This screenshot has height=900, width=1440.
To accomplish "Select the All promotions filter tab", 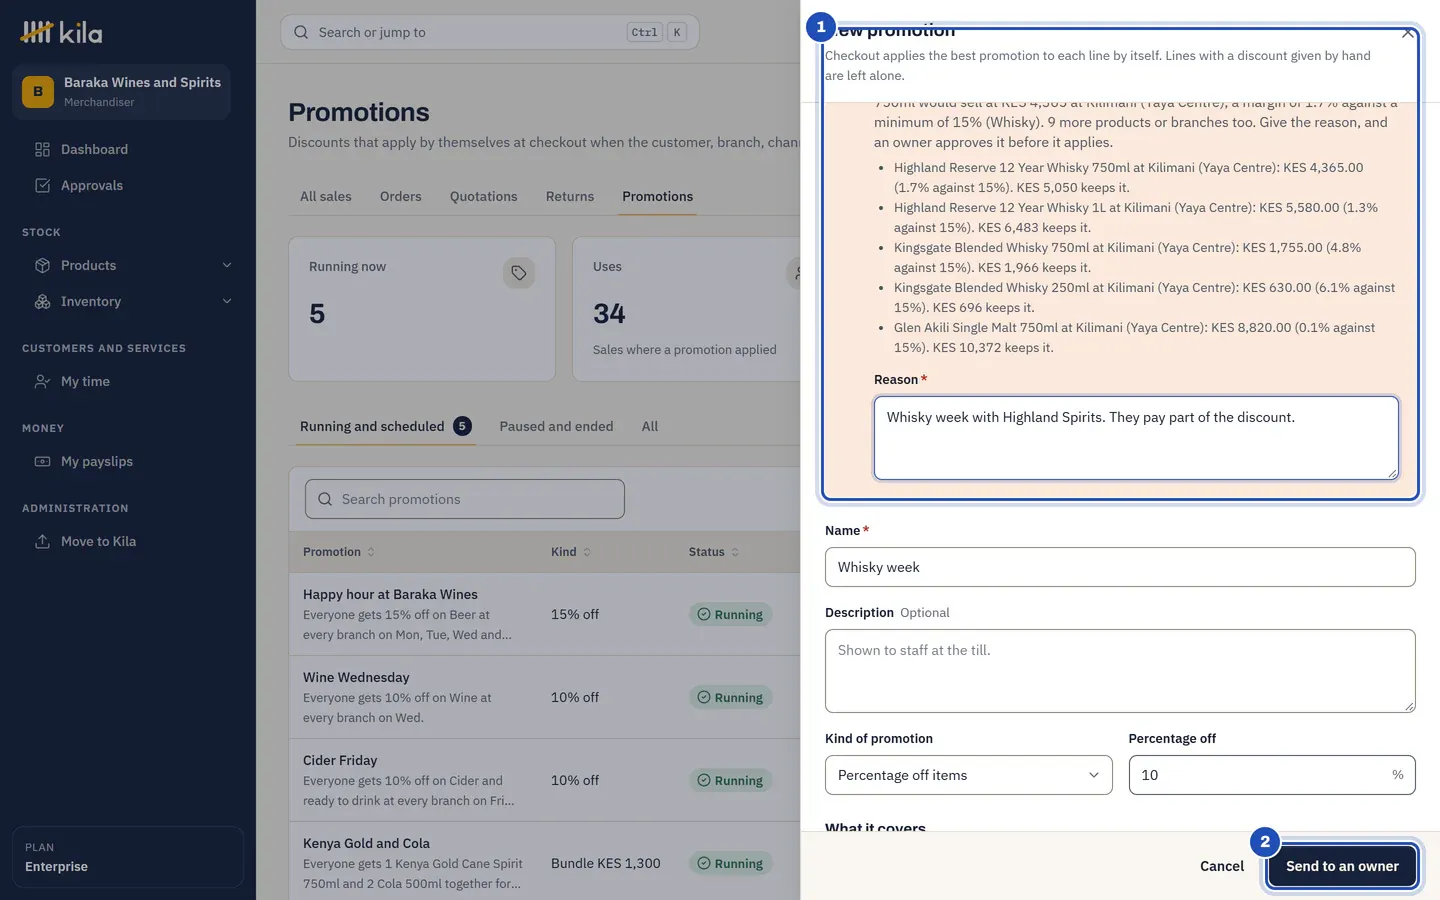I will click(x=650, y=426).
